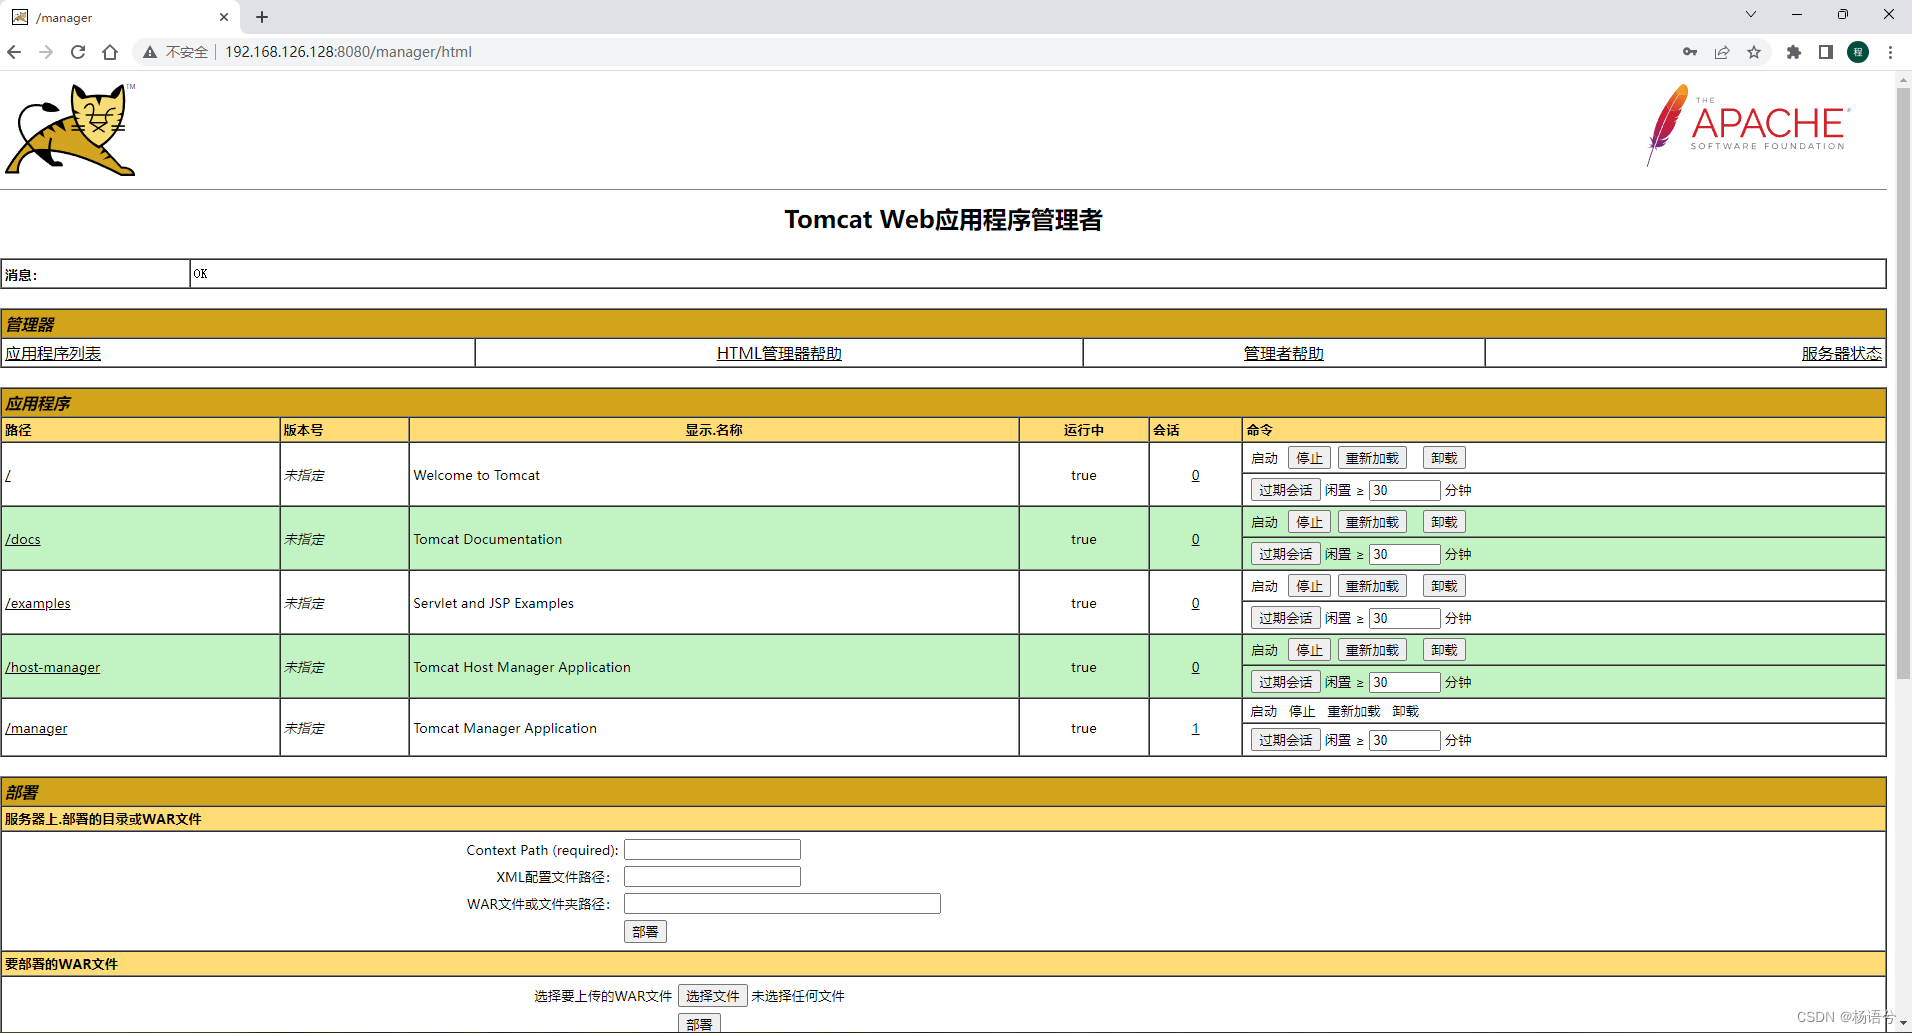Click the share page icon

coord(1722,52)
